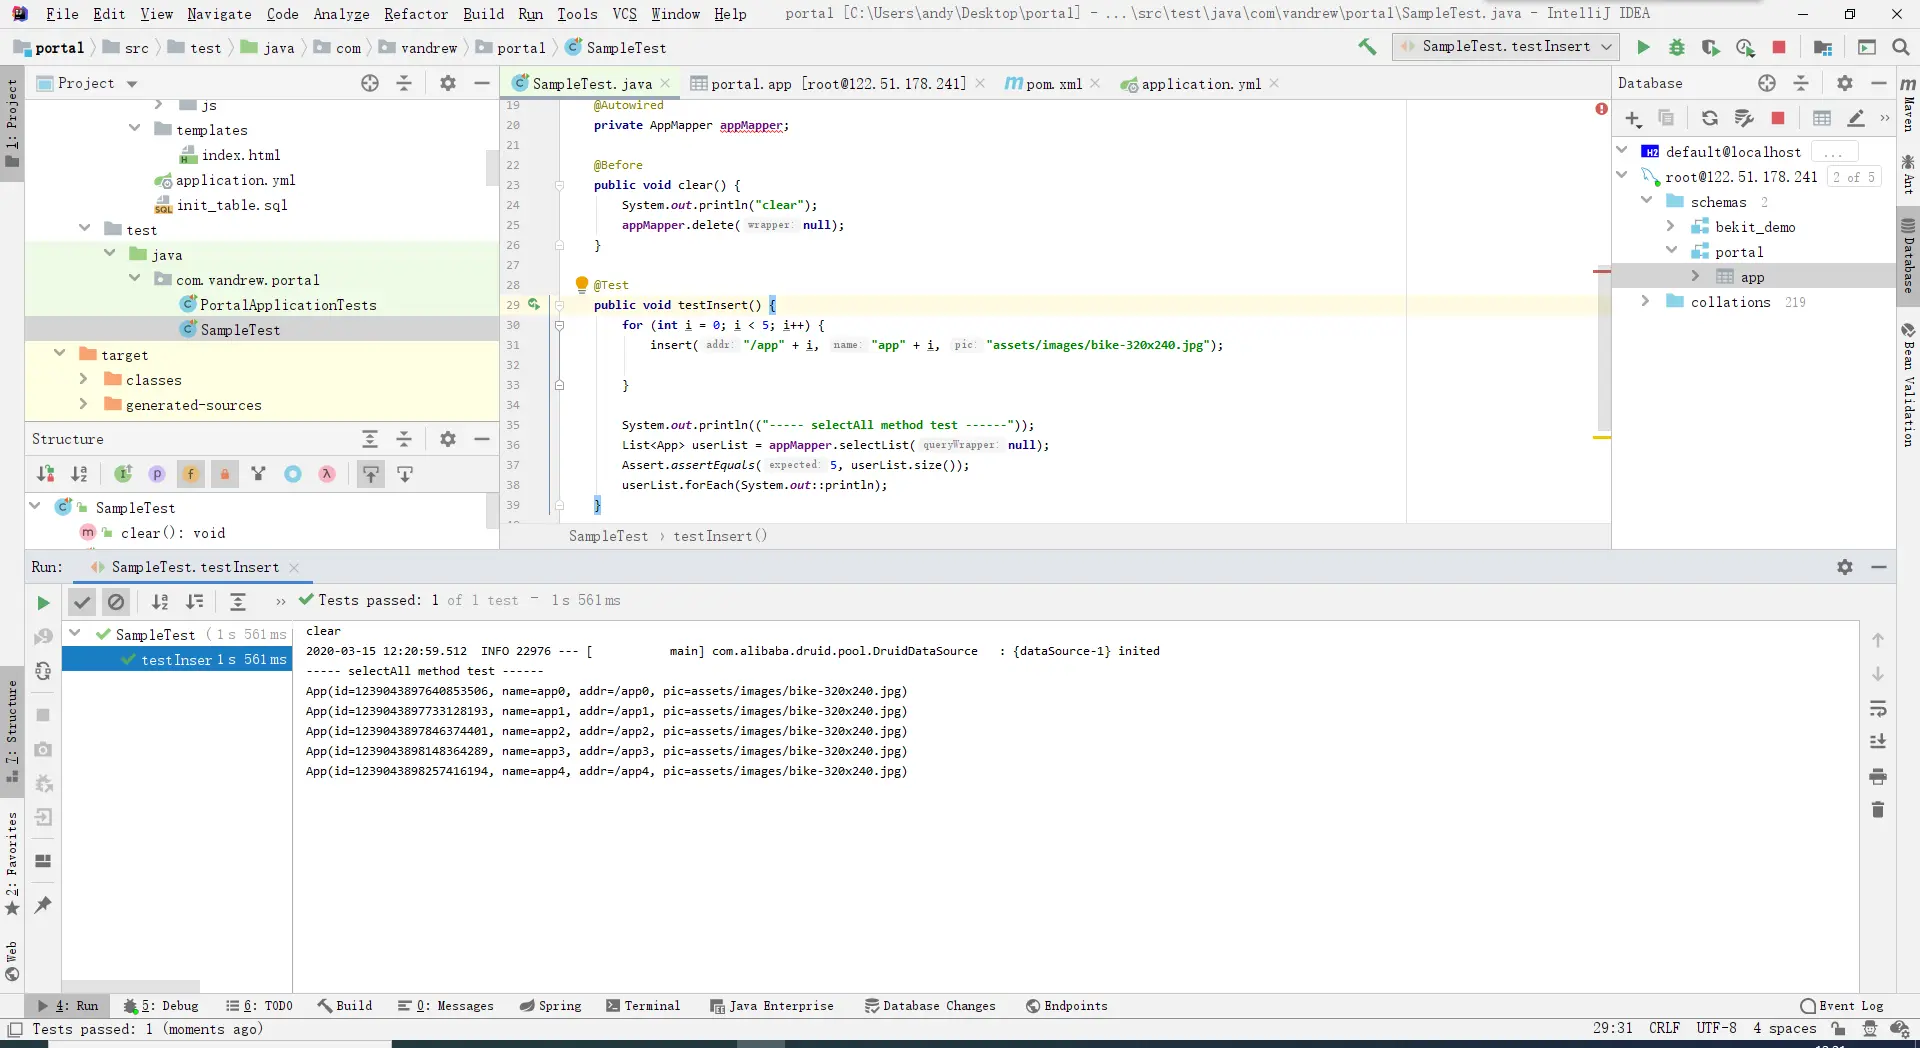The image size is (1920, 1048).
Task: Click the green Run button in top toolbar
Action: pos(1643,47)
